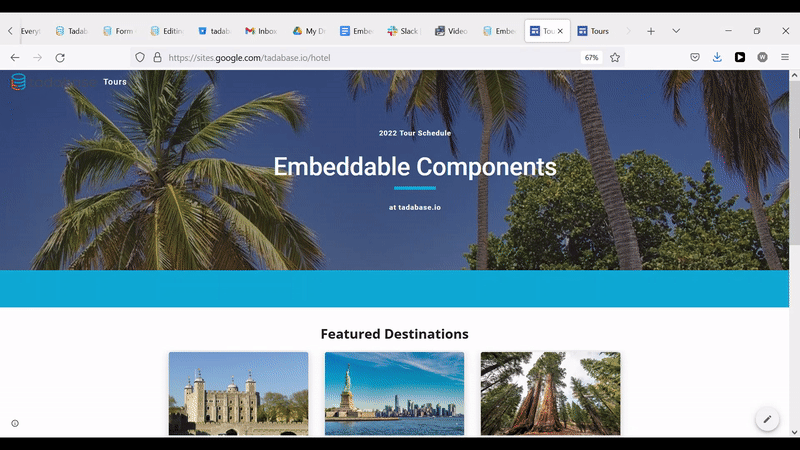Click the page scrollbar down arrow
The width and height of the screenshot is (800, 450).
point(794,432)
